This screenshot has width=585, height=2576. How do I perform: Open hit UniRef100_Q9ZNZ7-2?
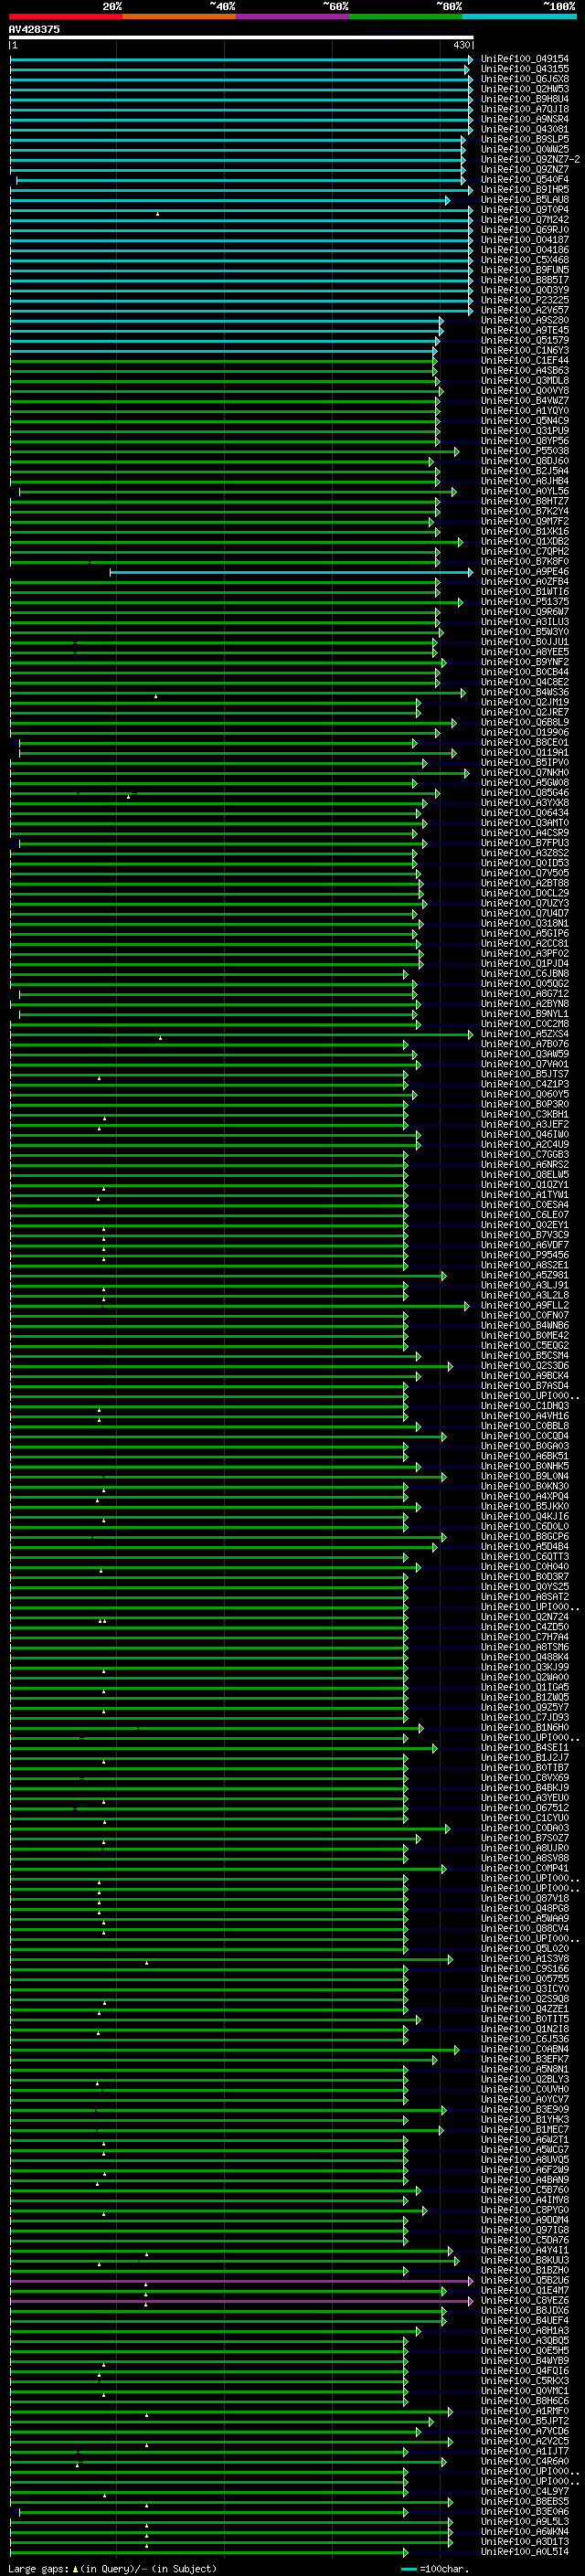click(530, 160)
